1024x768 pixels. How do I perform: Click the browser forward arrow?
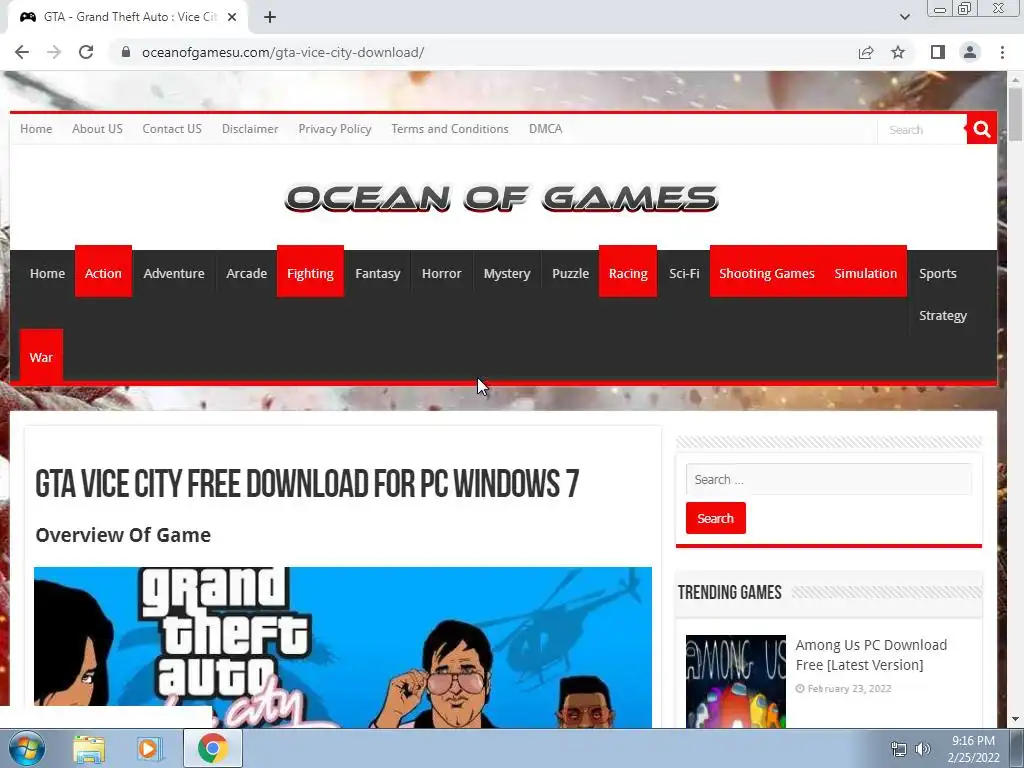pyautogui.click(x=54, y=52)
